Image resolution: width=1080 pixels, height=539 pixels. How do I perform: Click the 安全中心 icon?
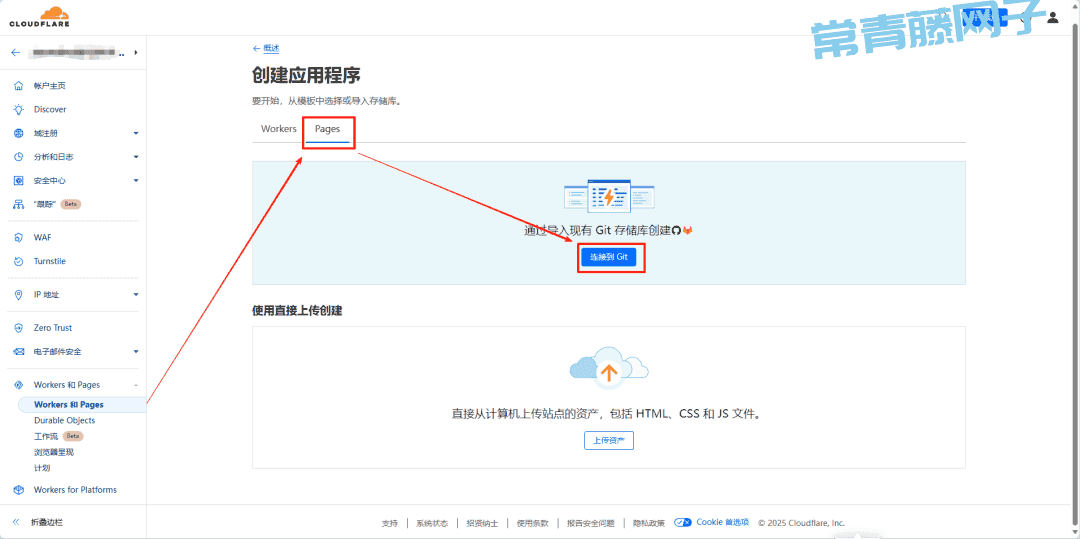19,181
